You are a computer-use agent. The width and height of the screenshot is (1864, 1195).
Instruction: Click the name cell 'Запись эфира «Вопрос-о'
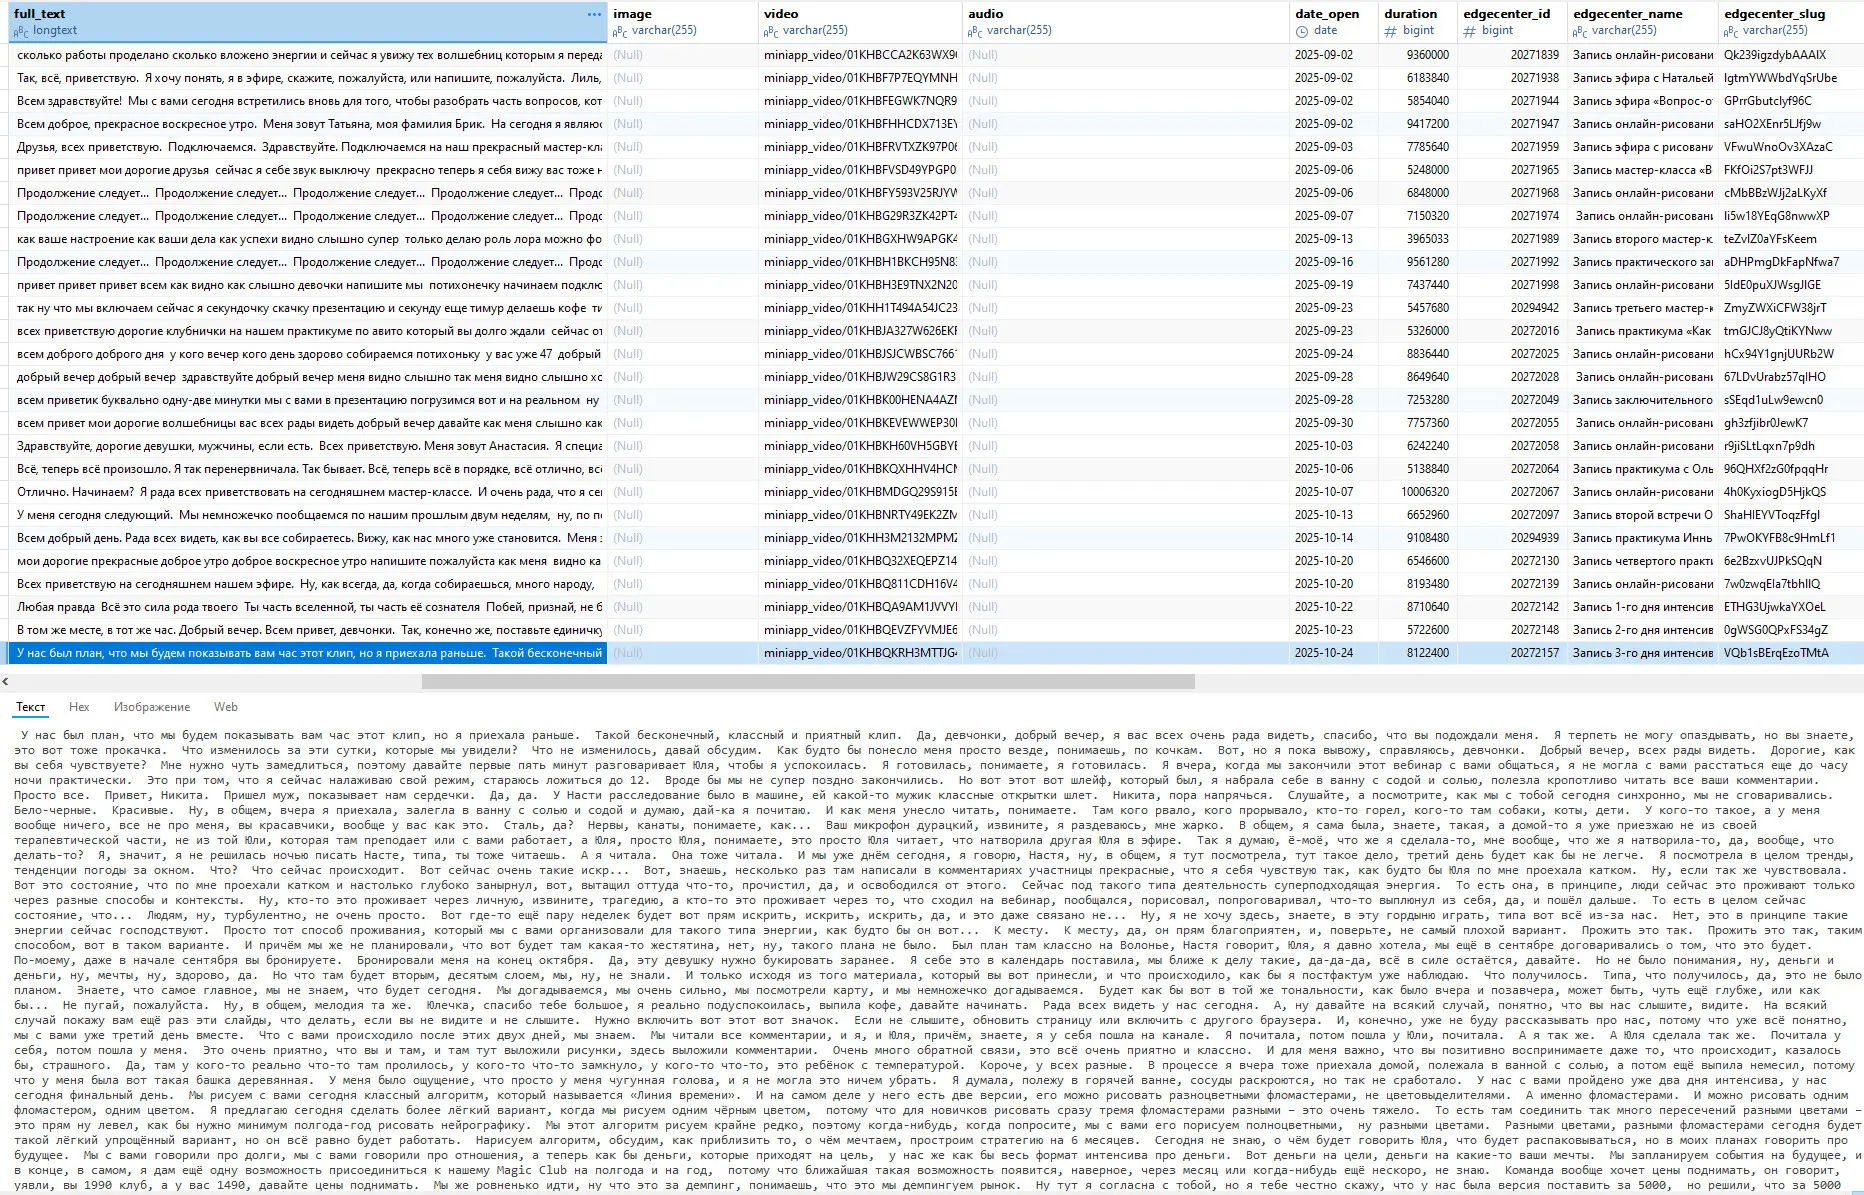coord(1642,101)
